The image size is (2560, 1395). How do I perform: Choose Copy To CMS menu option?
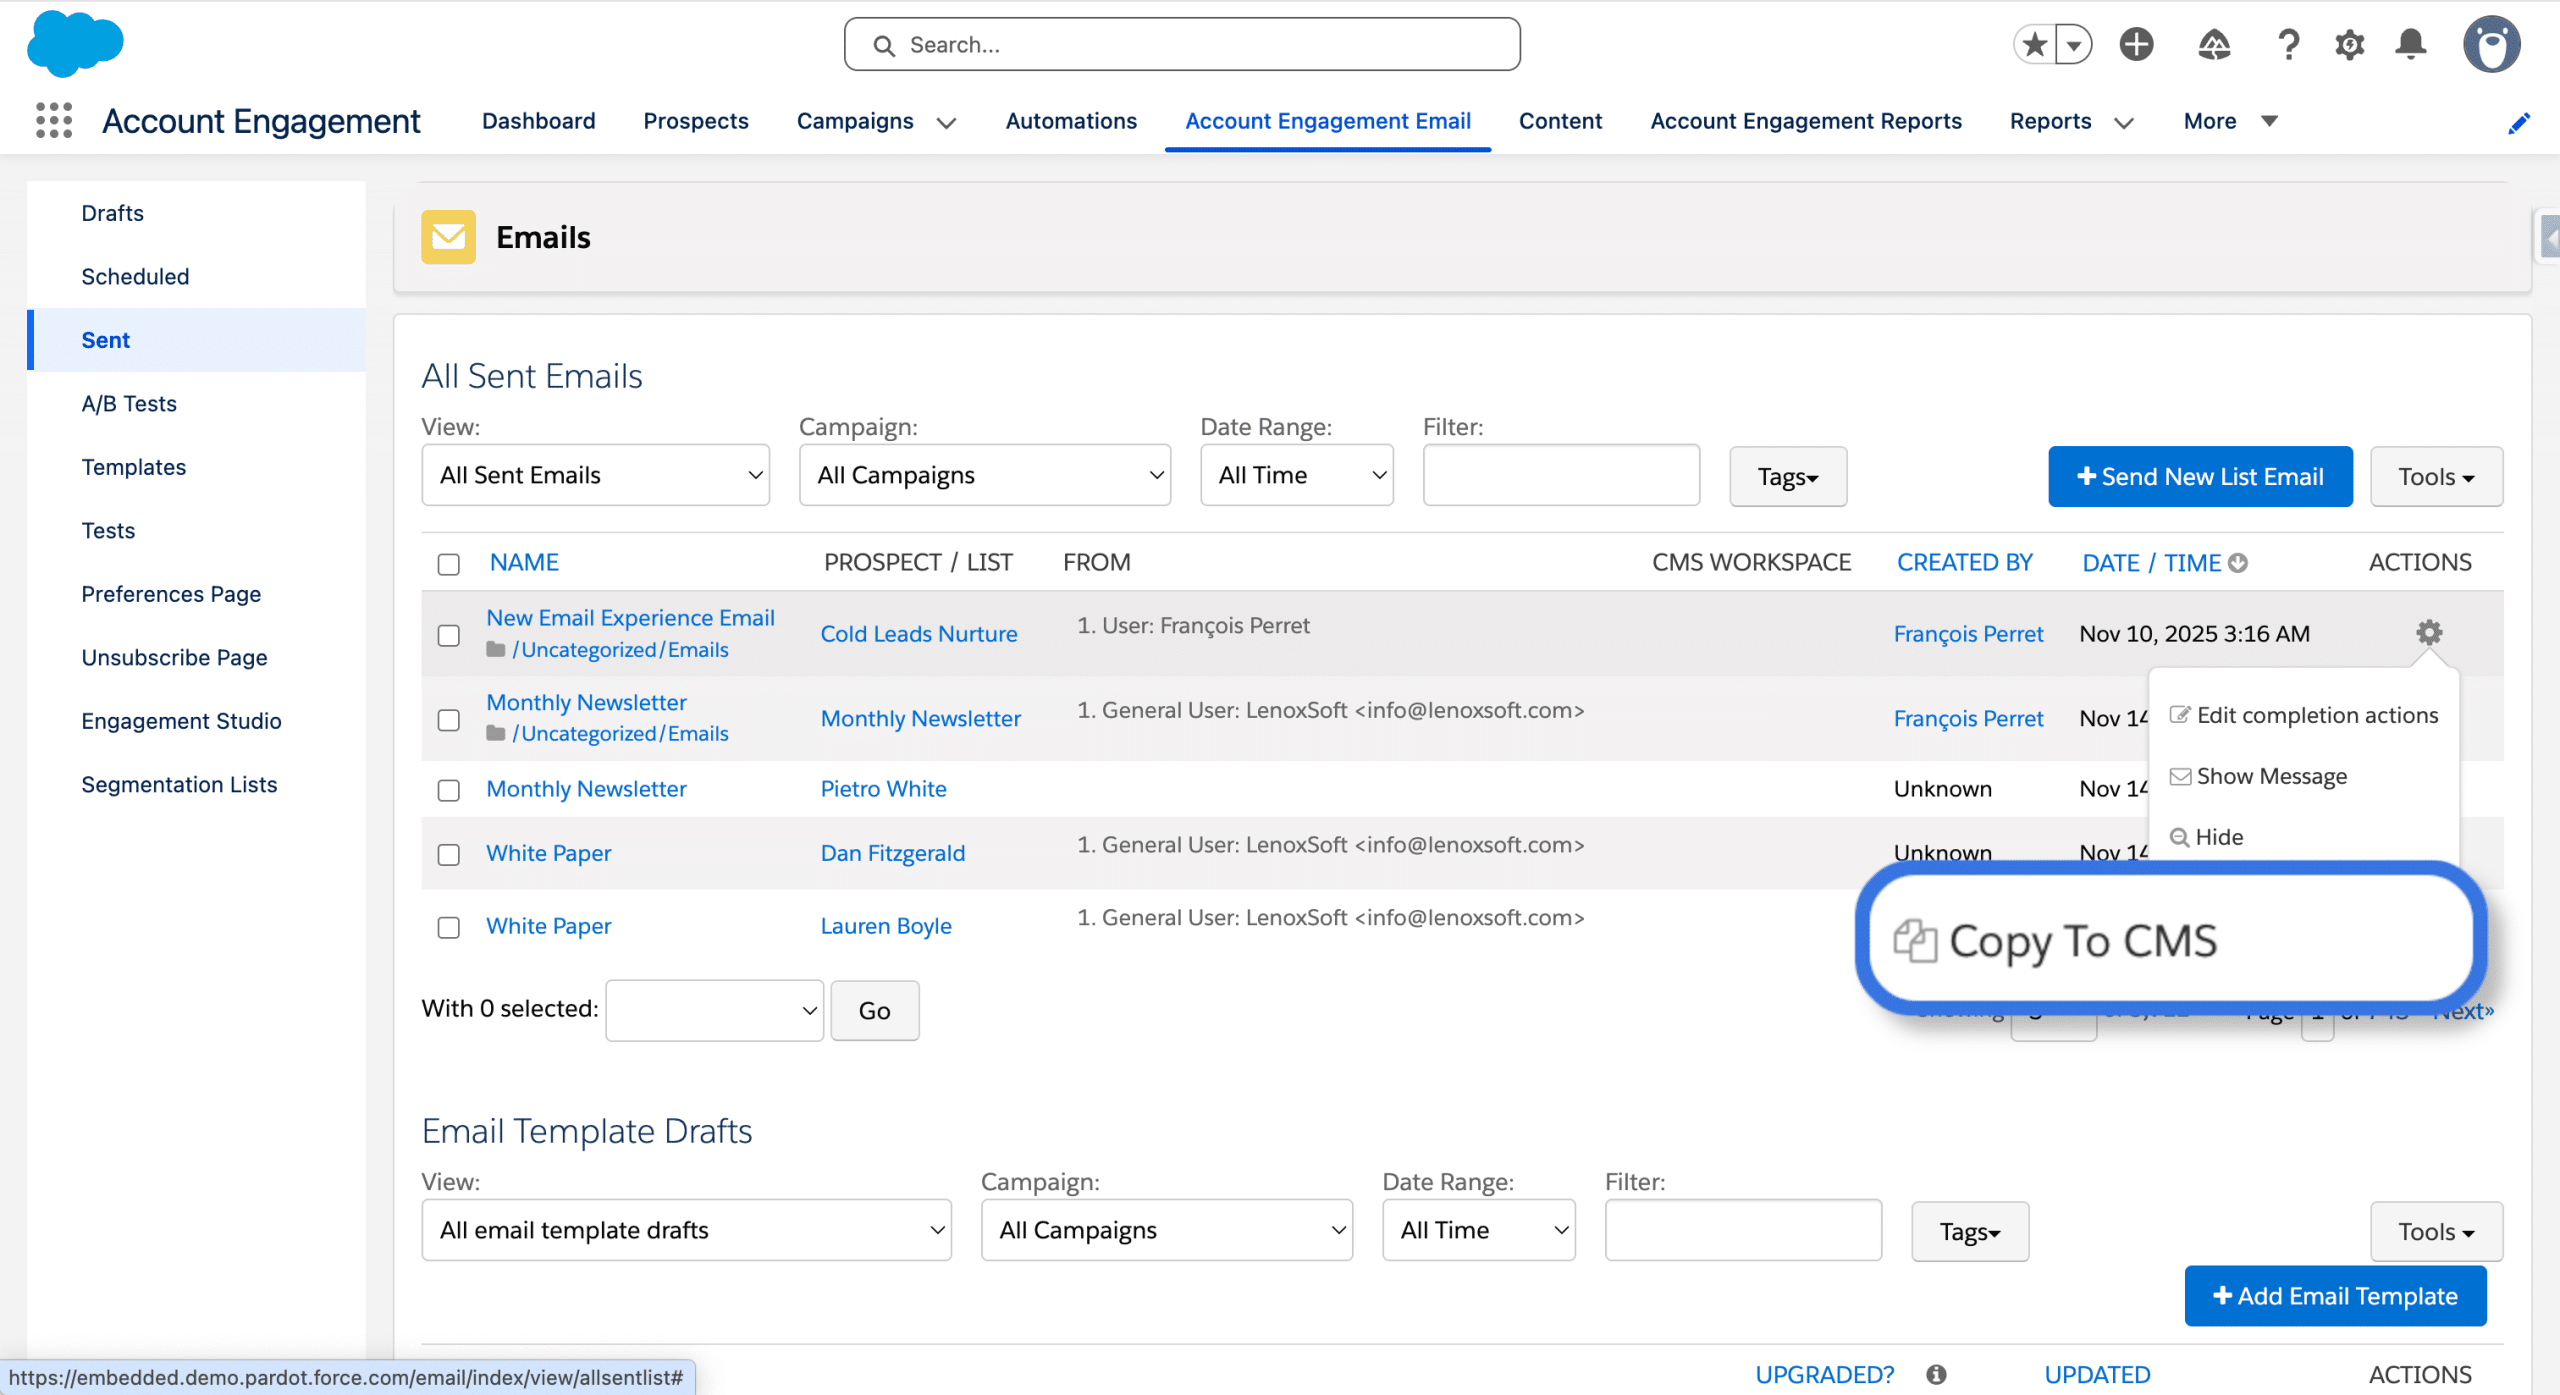click(2083, 941)
